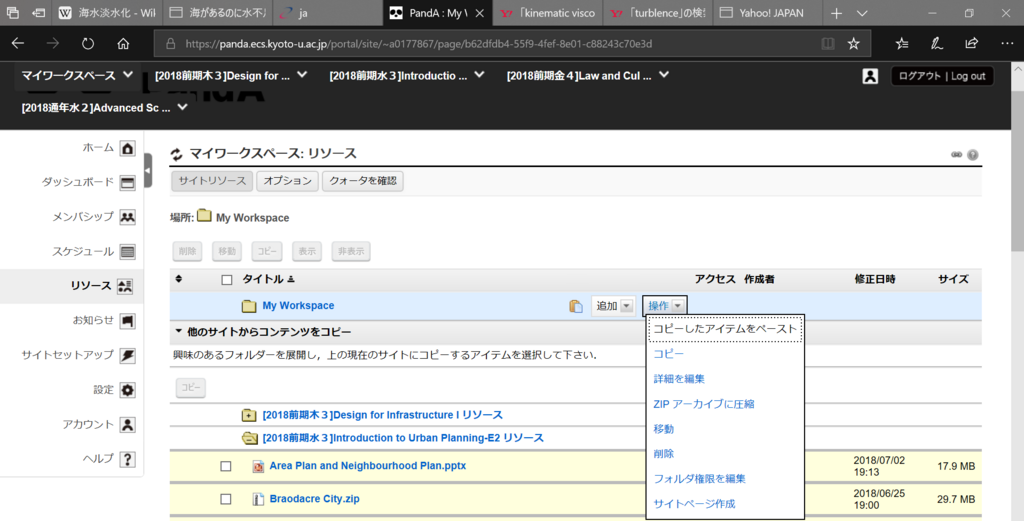Click the Resources sidebar icon
This screenshot has height=521, width=1024.
(125, 286)
